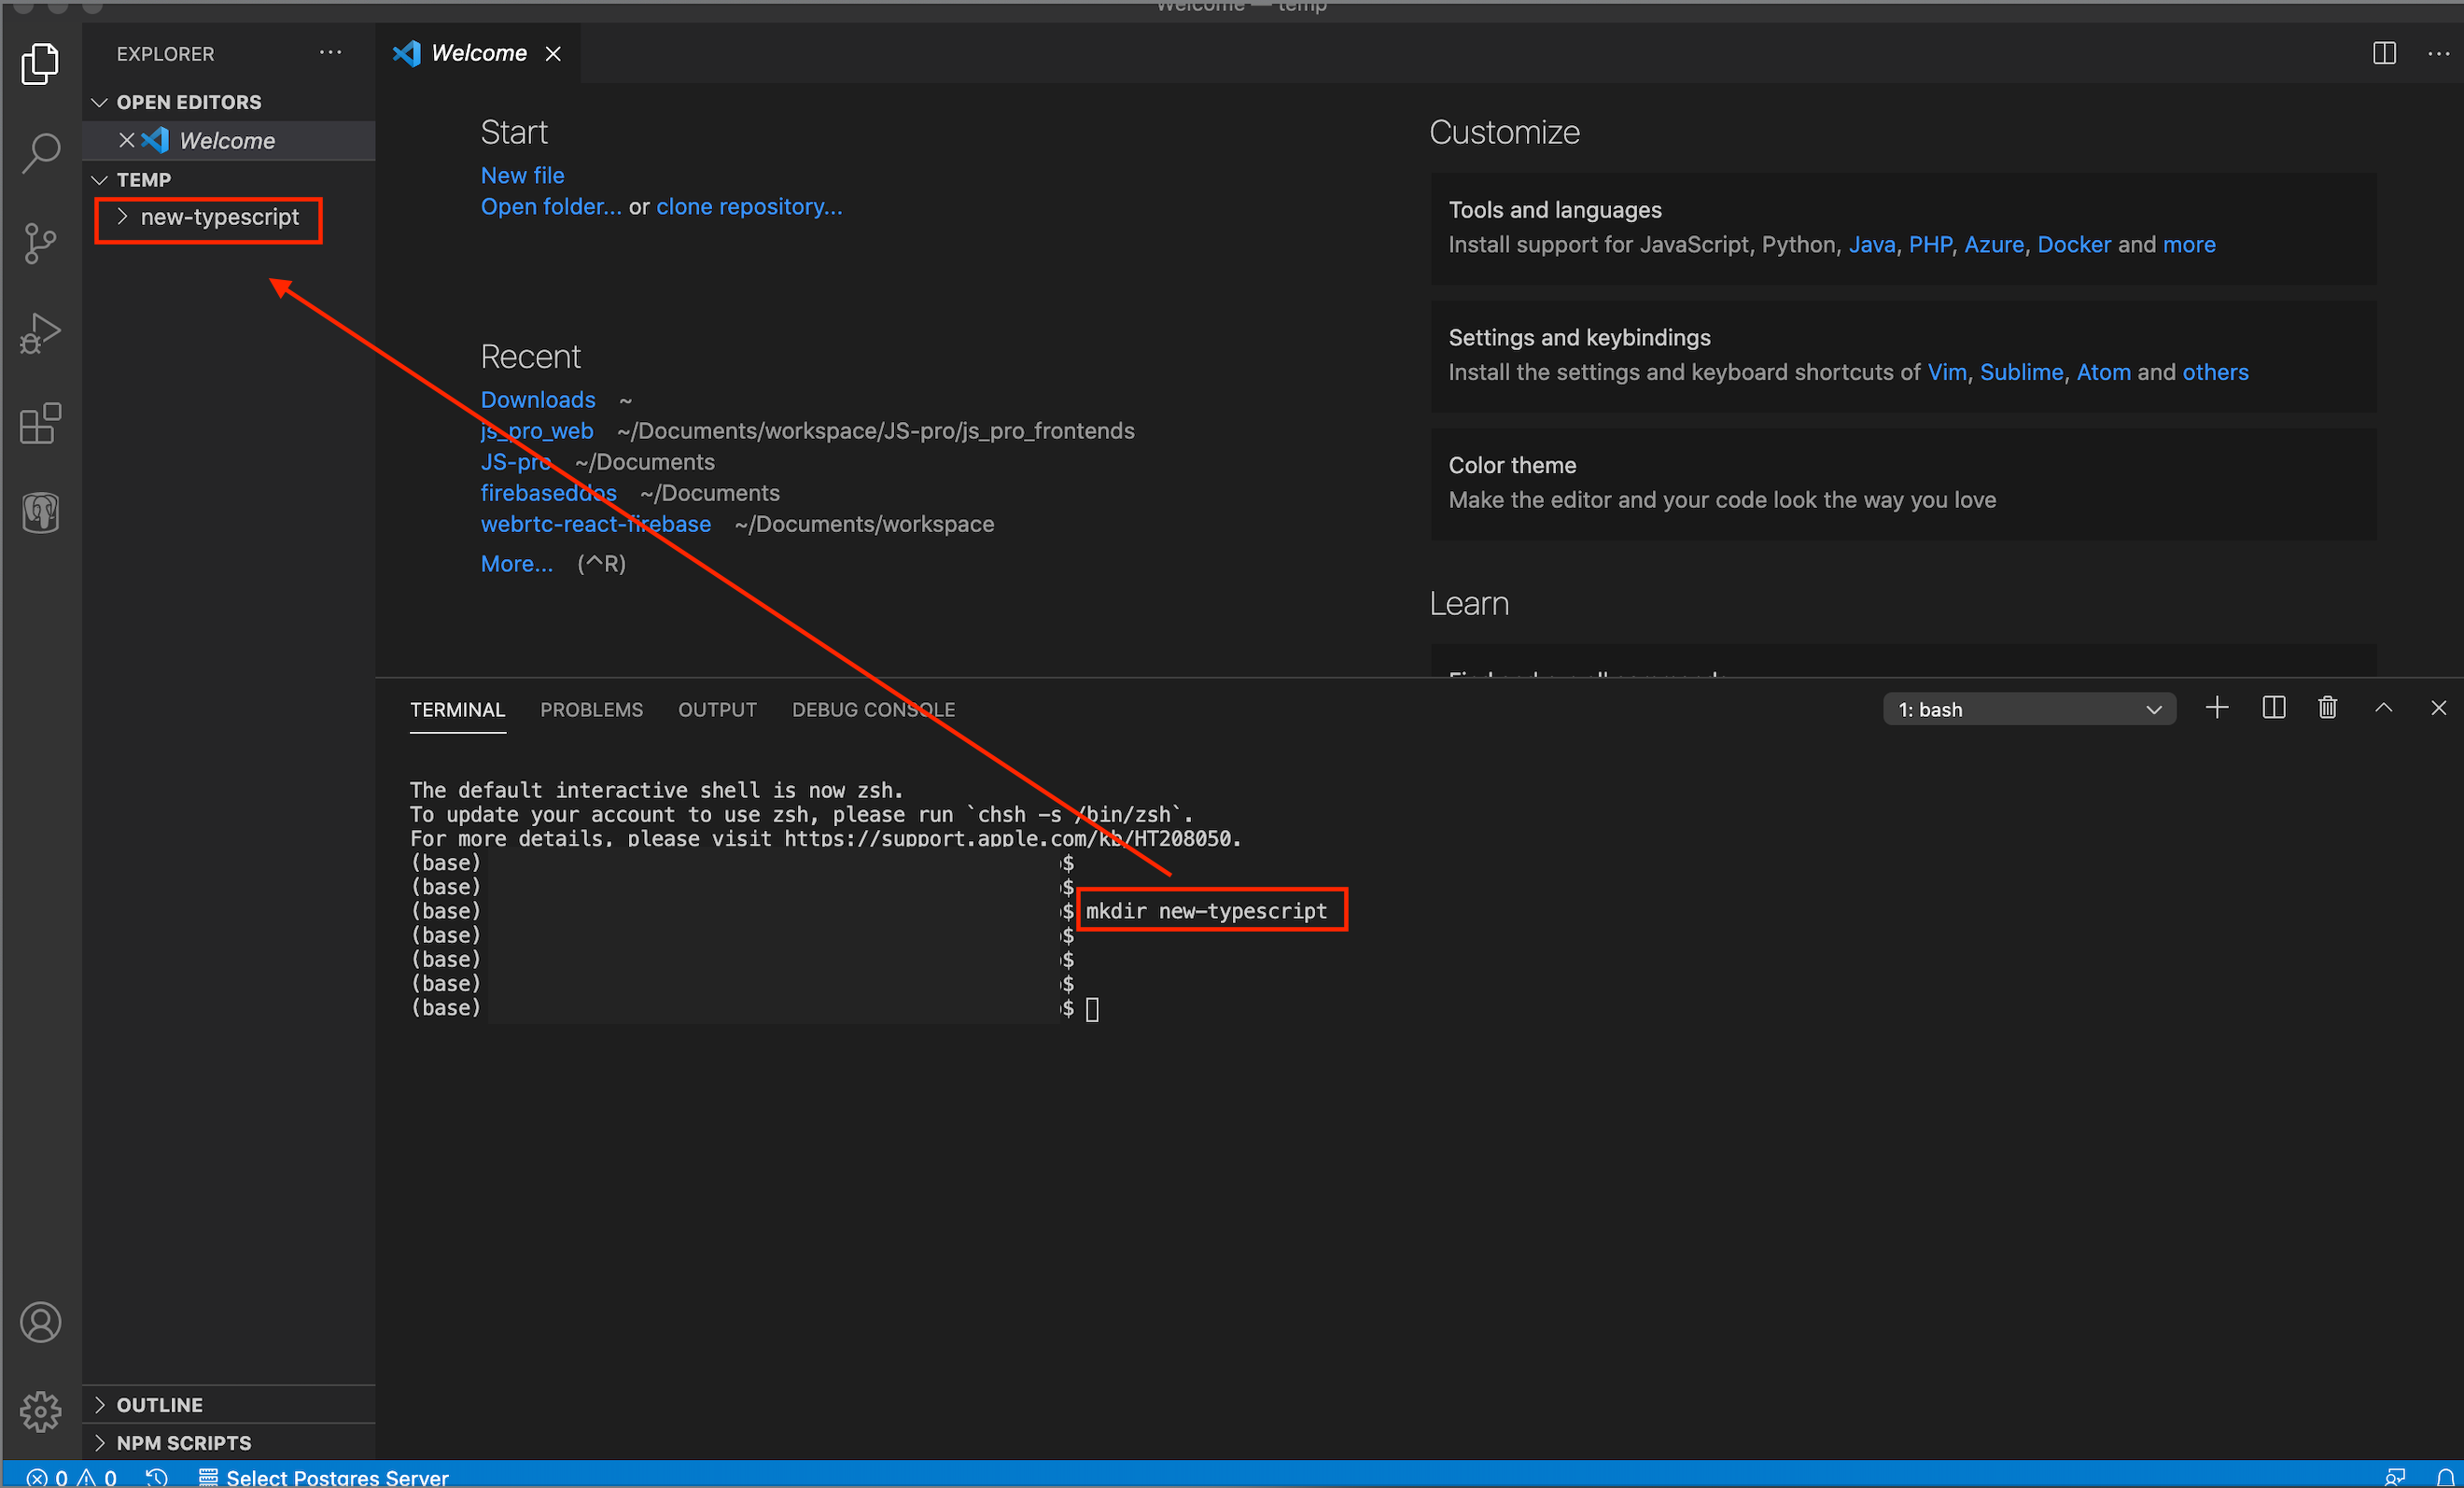Open the Run and Debug view
This screenshot has width=2464, height=1488.
(41, 333)
